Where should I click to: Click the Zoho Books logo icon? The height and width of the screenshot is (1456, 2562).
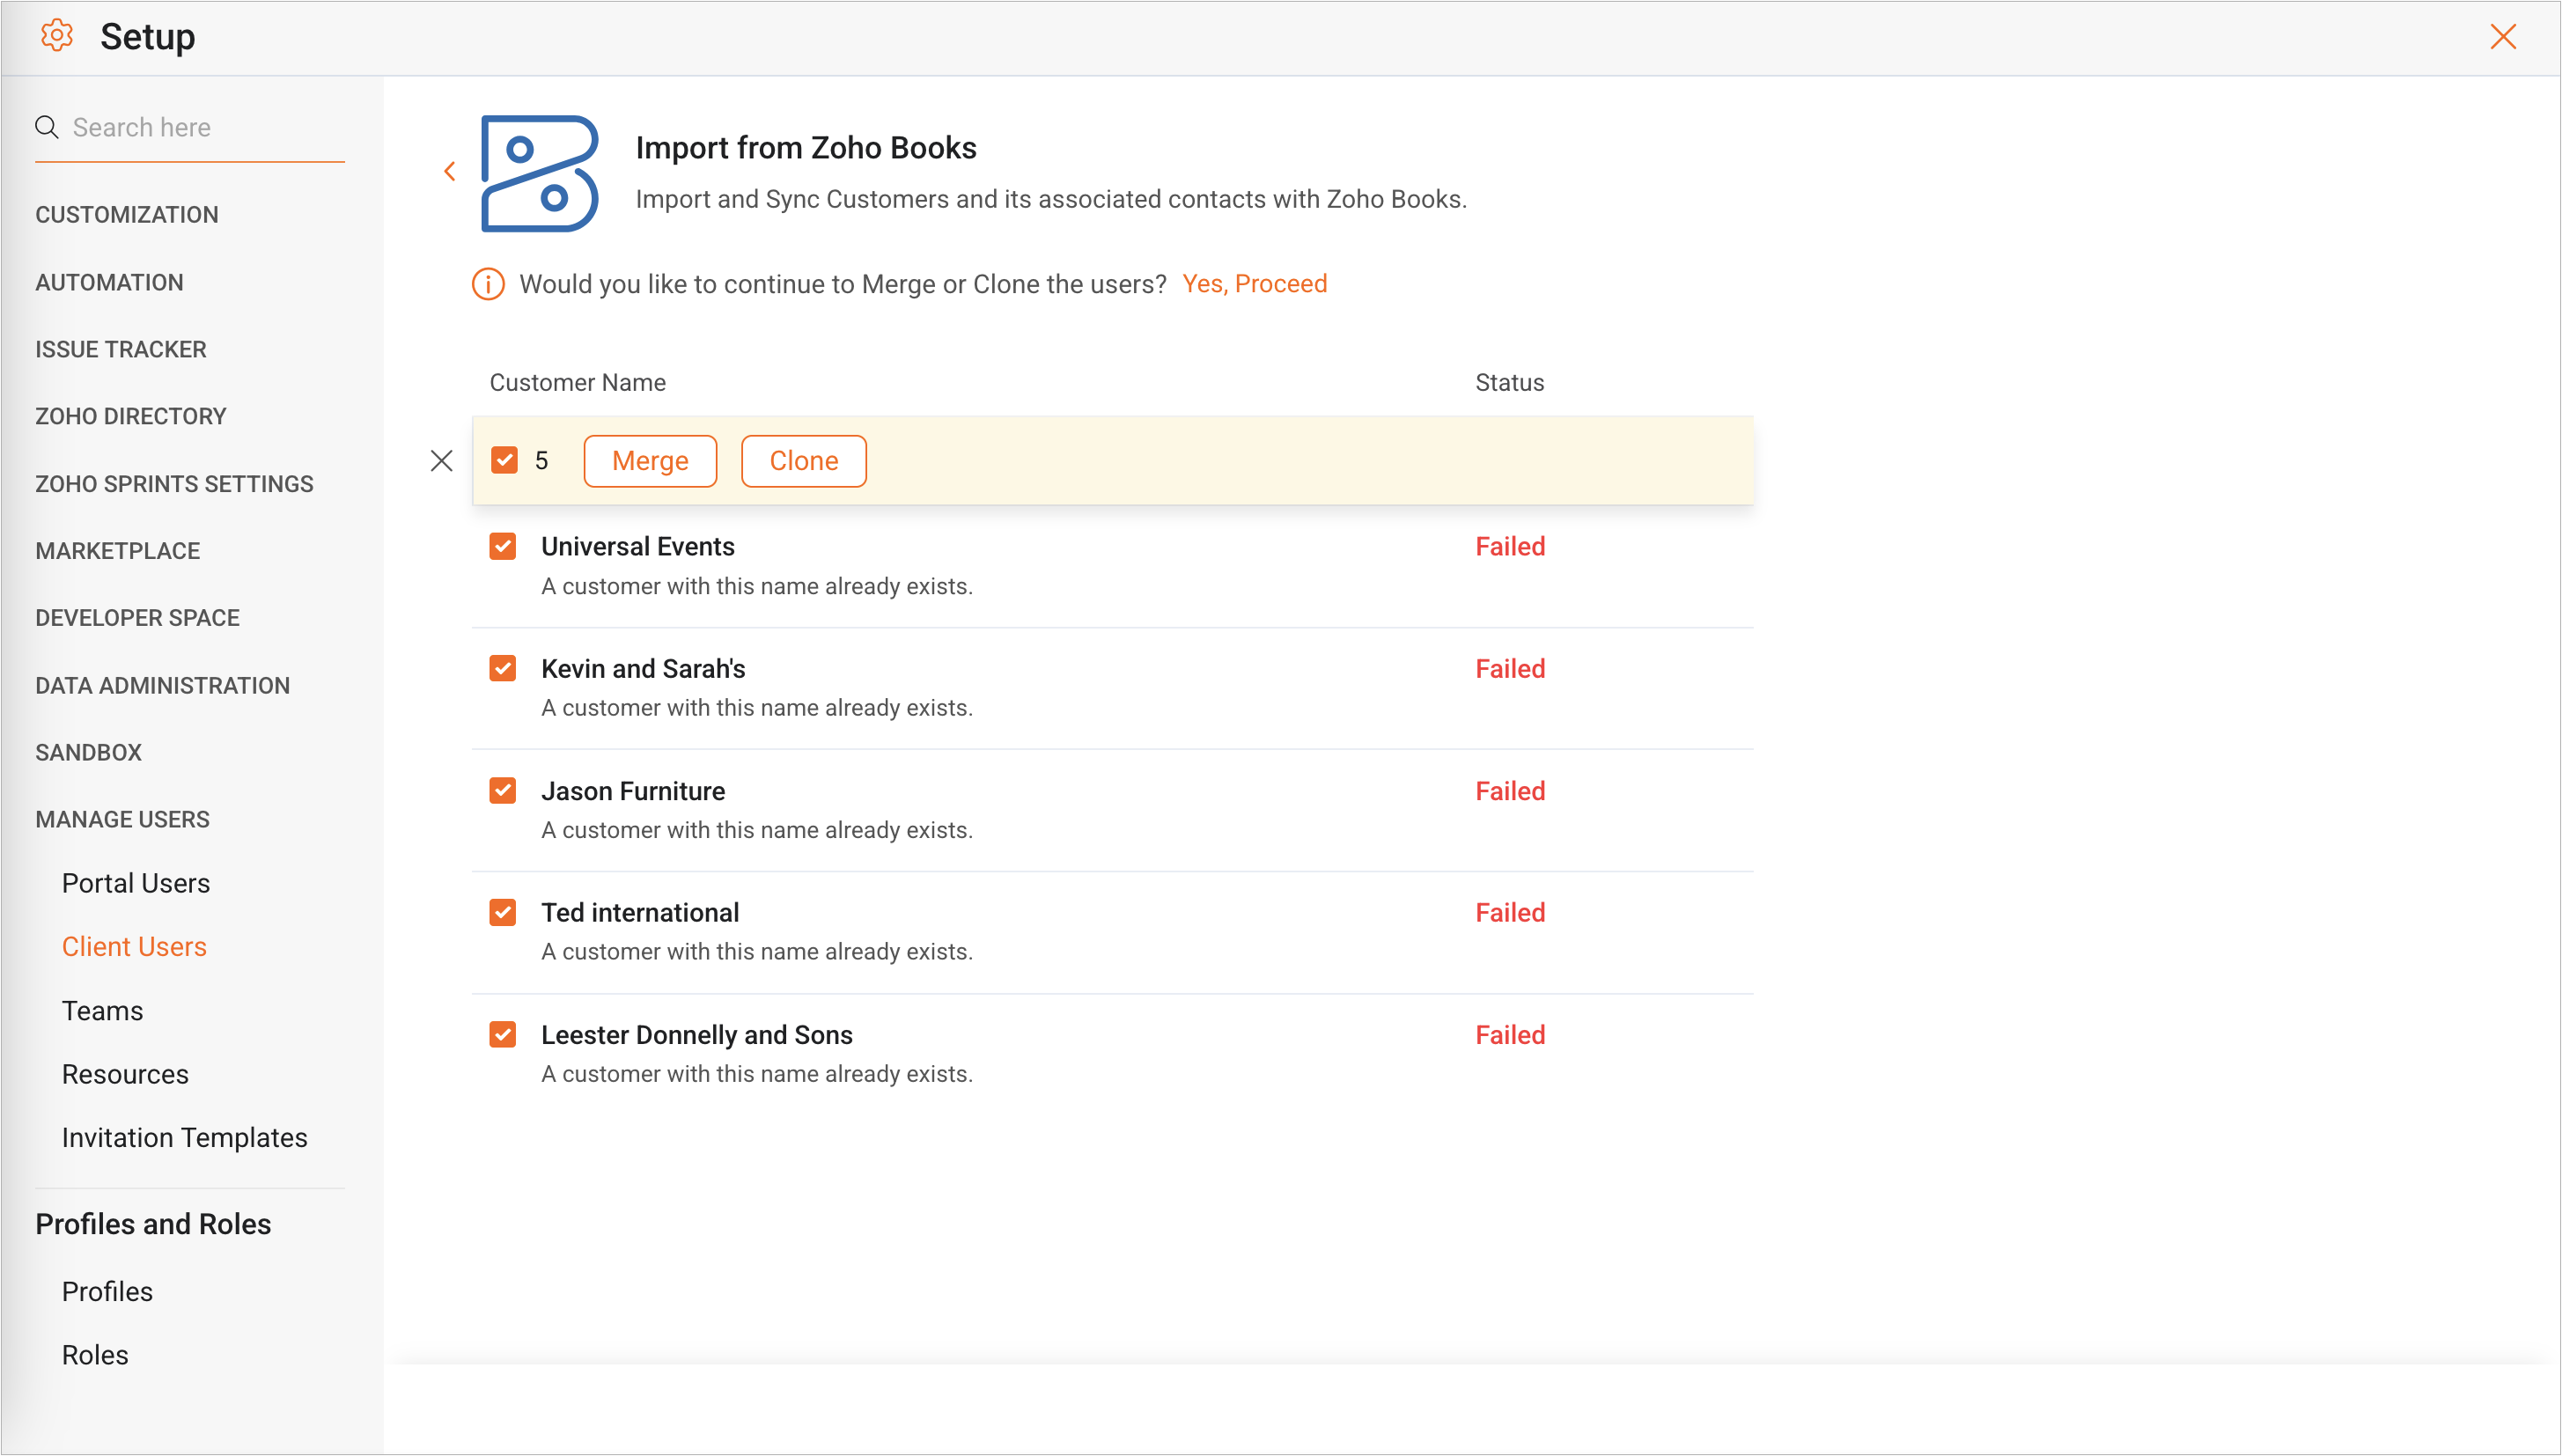(x=539, y=174)
